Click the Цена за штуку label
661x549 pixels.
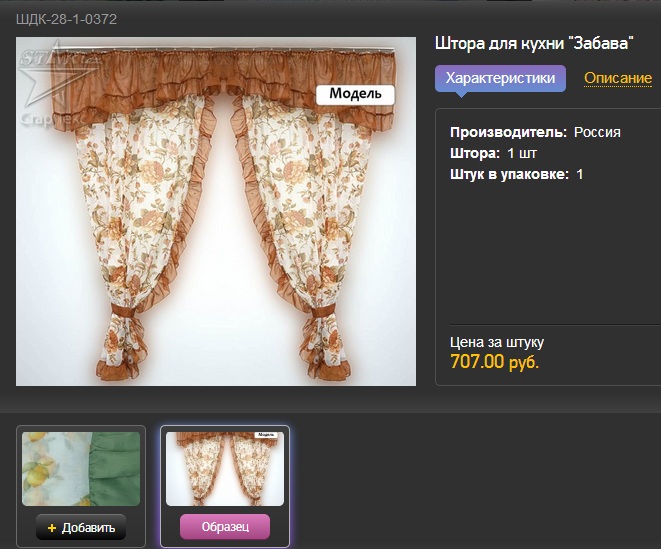(x=497, y=342)
